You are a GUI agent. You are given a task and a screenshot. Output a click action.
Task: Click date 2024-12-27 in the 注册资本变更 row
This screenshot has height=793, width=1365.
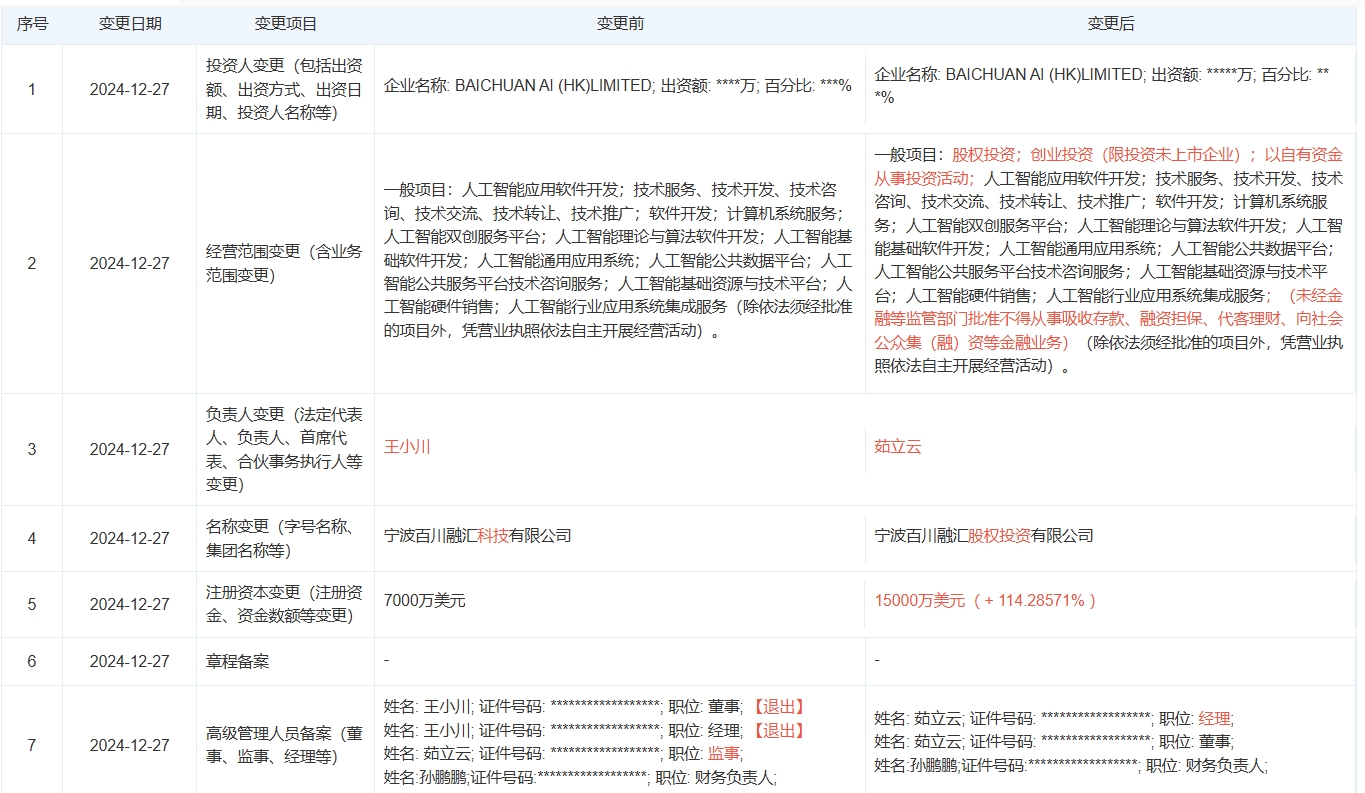click(x=130, y=604)
